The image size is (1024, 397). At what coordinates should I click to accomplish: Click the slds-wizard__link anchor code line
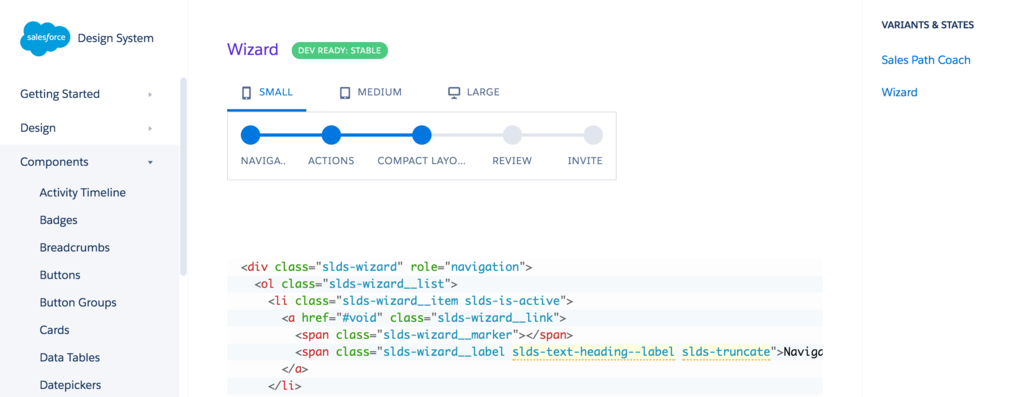point(424,318)
